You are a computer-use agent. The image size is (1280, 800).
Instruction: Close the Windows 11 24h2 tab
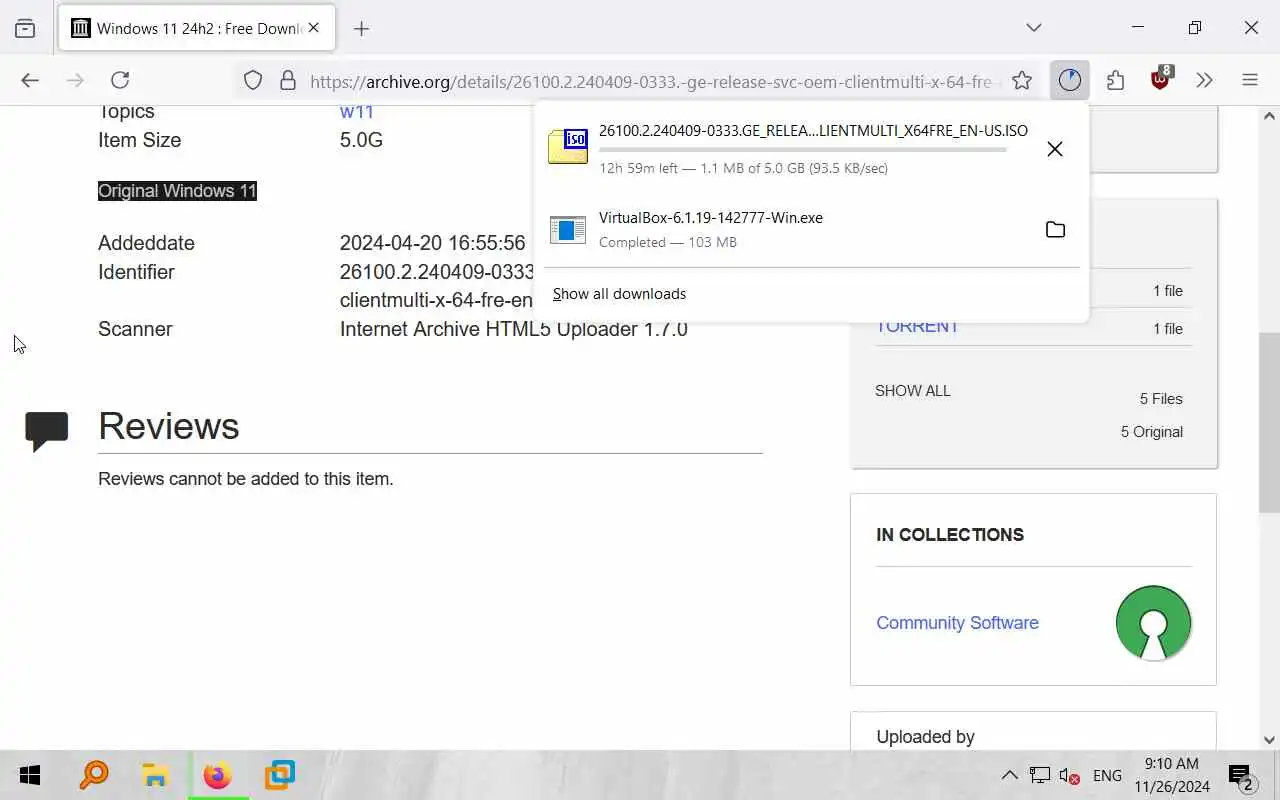click(x=314, y=28)
